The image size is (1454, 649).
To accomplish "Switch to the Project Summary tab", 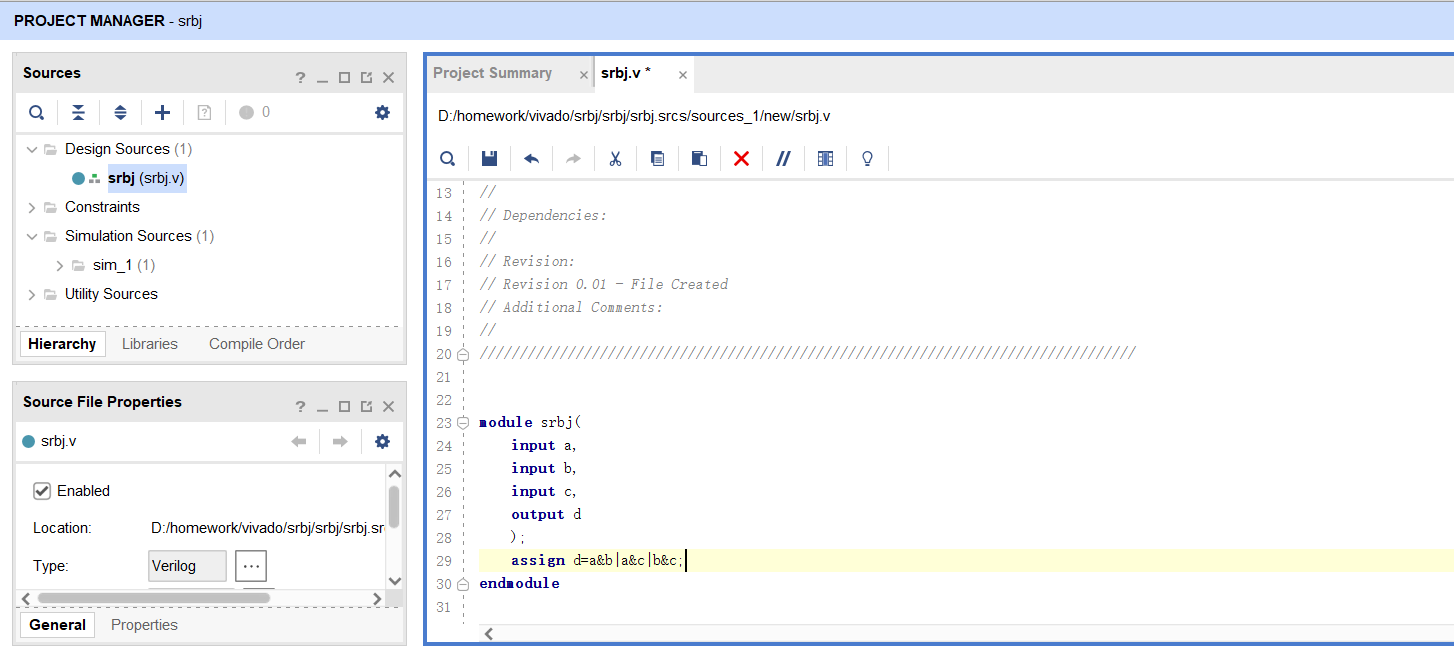I will [x=492, y=73].
